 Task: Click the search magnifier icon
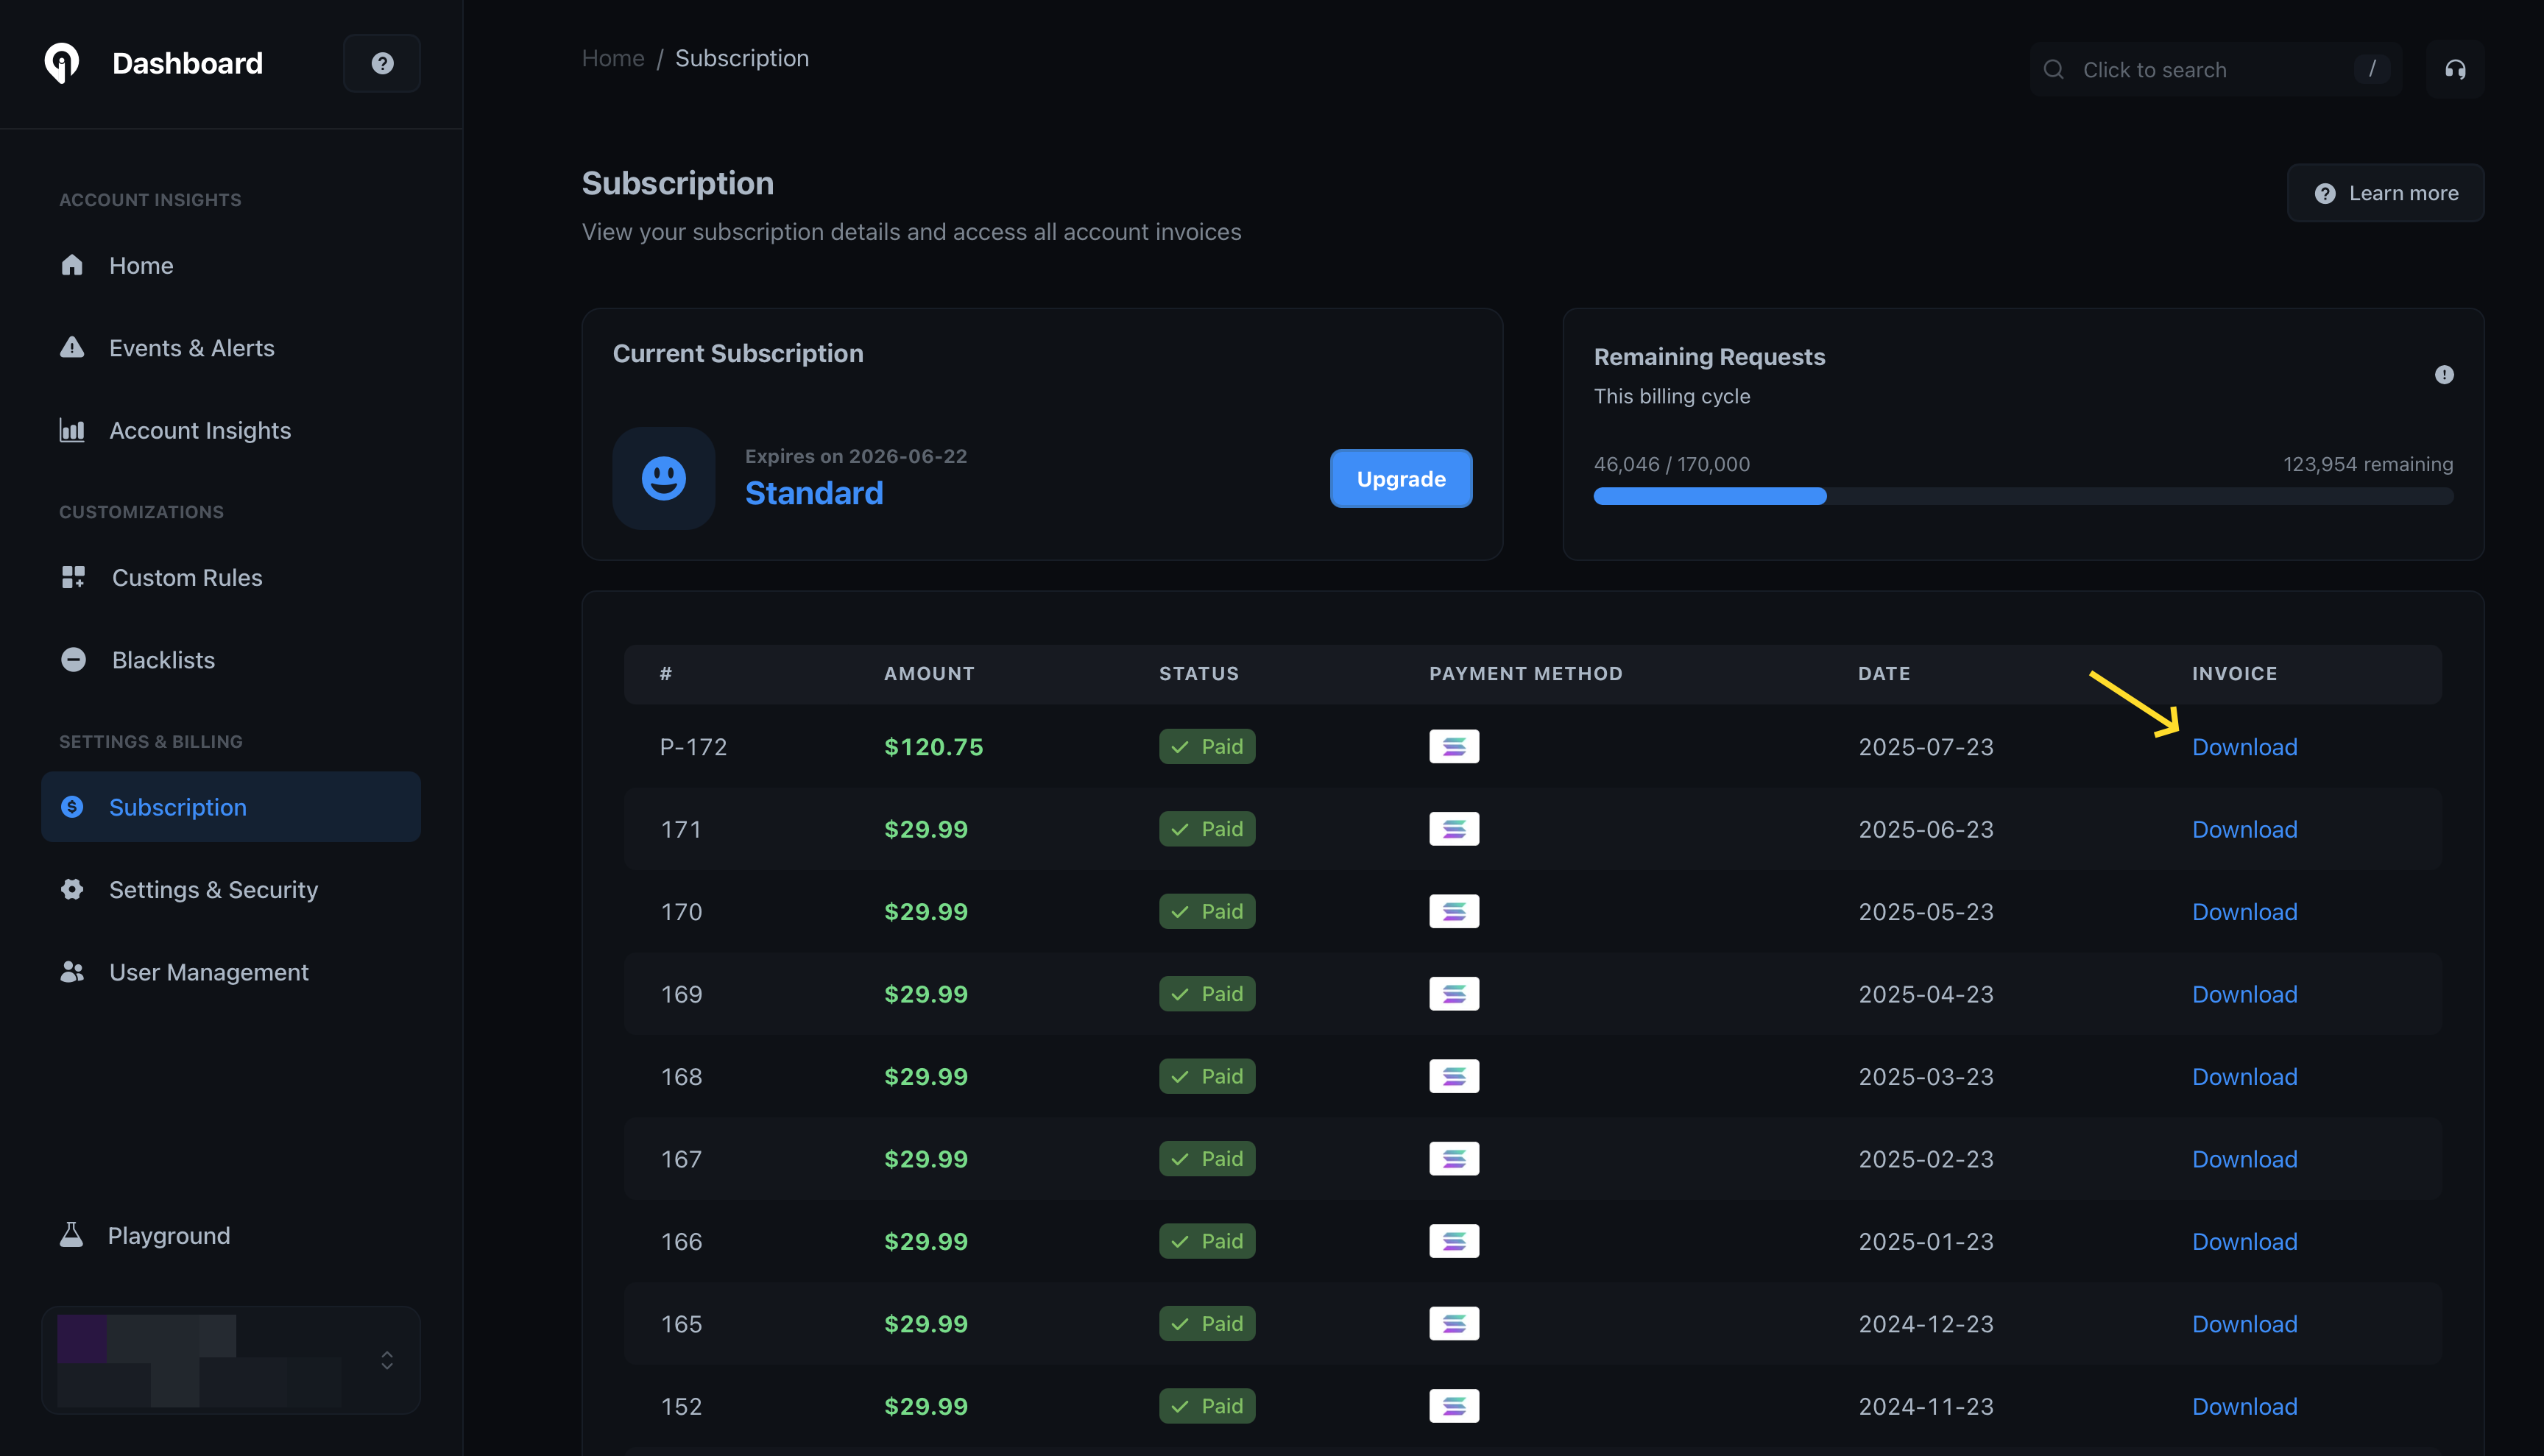click(2054, 69)
